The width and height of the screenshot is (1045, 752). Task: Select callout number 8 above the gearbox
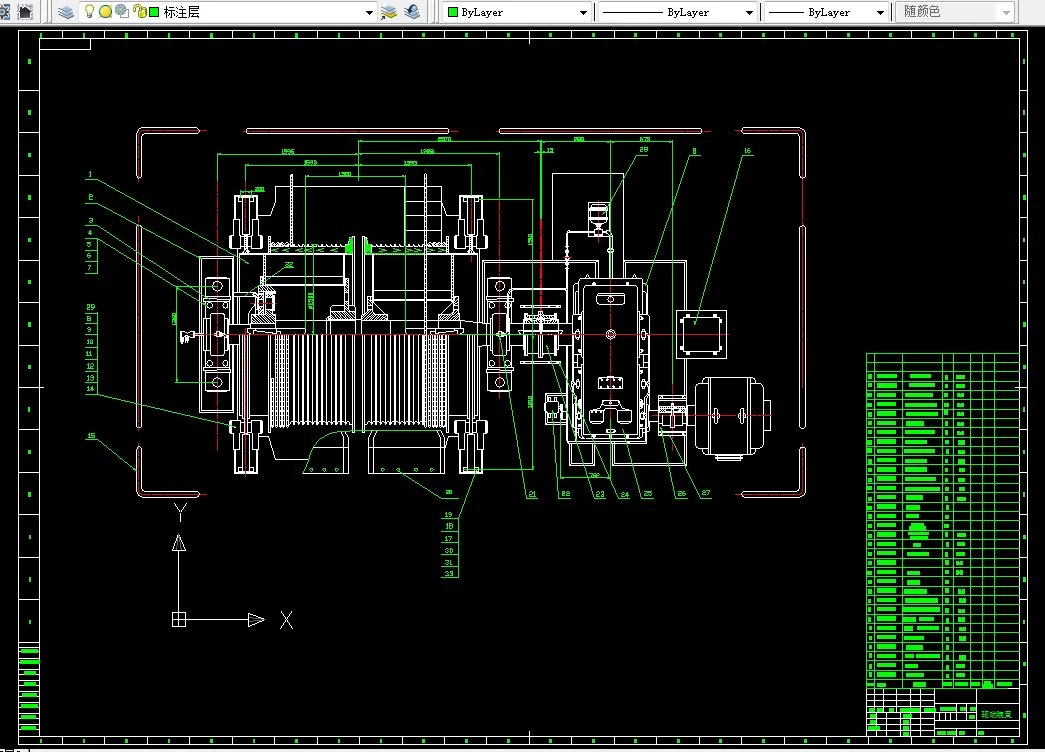(694, 151)
